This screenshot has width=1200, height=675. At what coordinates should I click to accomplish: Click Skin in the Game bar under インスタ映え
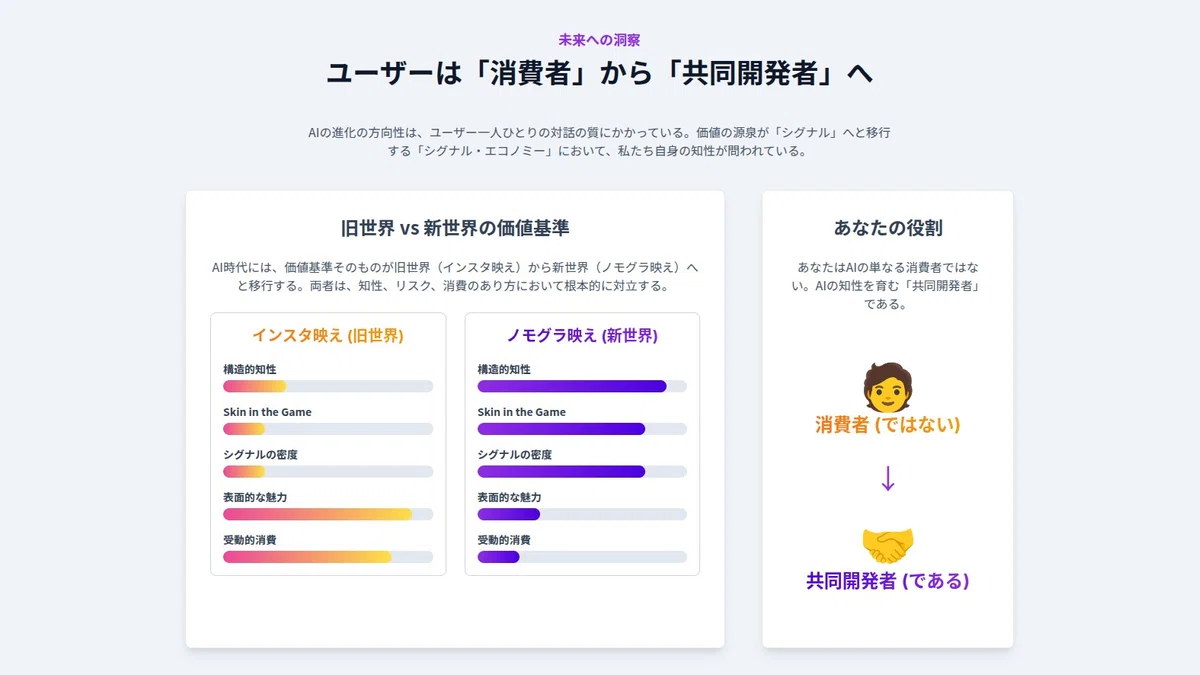point(328,429)
